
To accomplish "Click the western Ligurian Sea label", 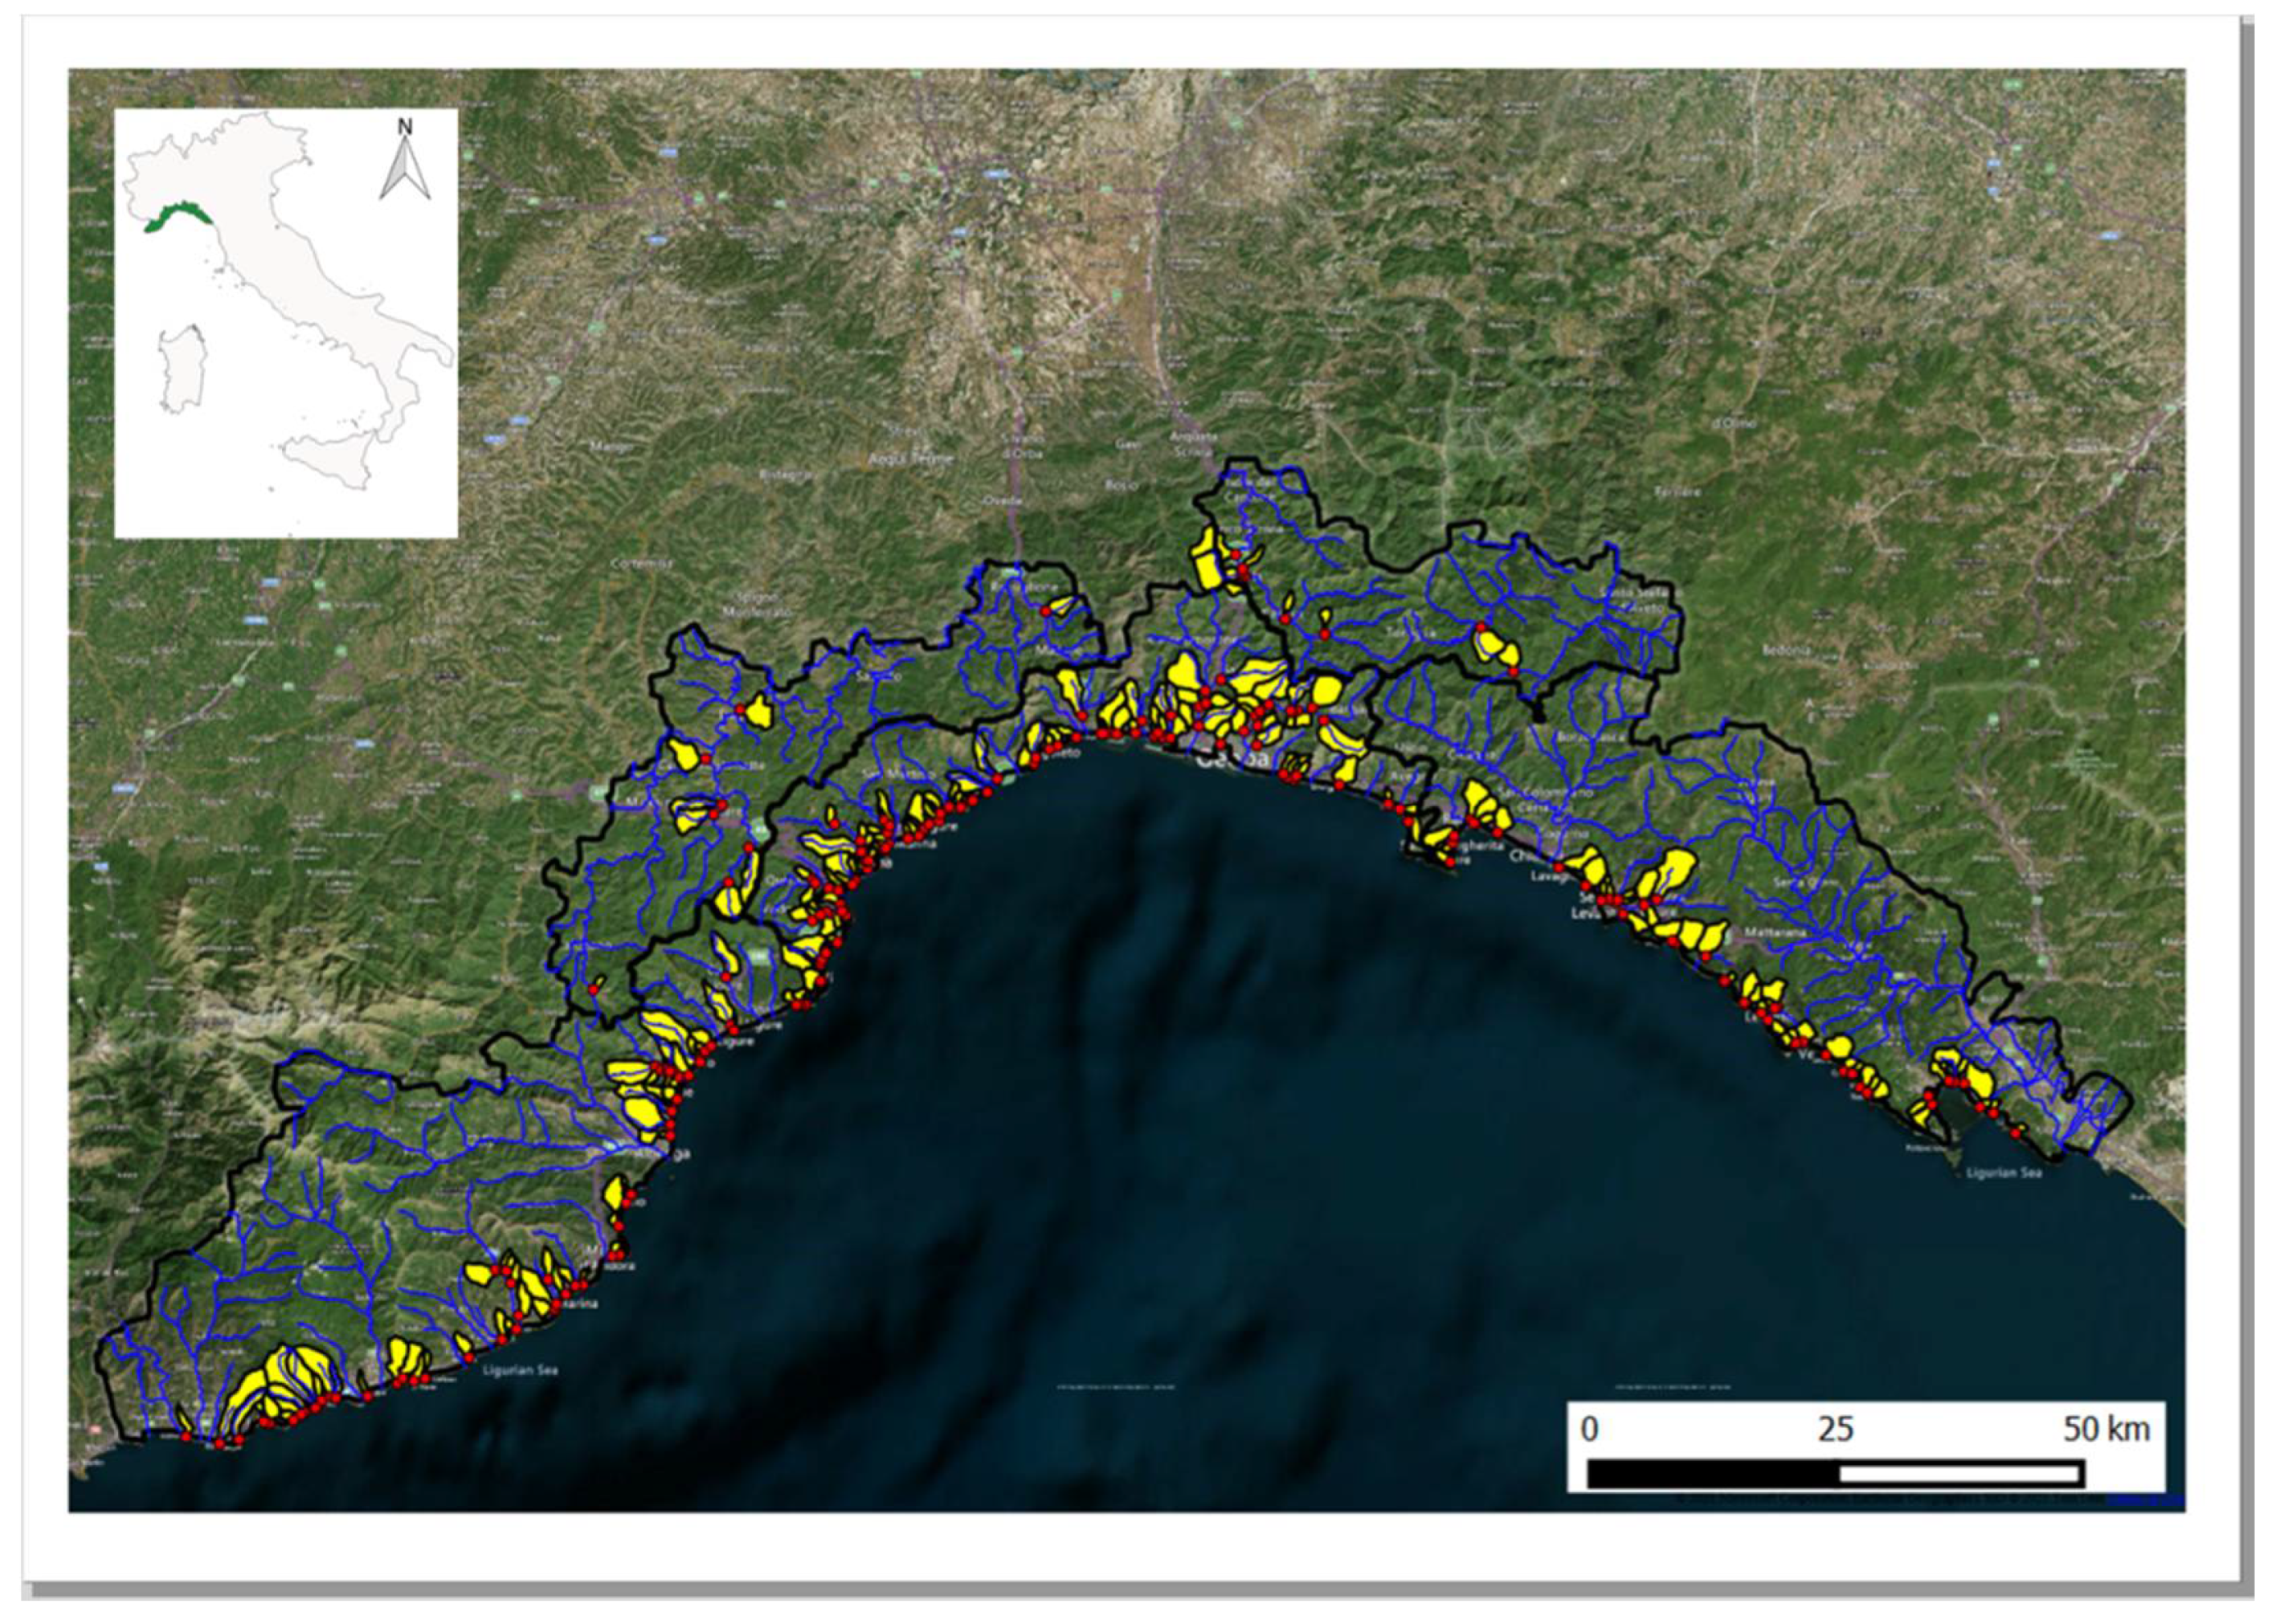I will pyautogui.click(x=520, y=1370).
